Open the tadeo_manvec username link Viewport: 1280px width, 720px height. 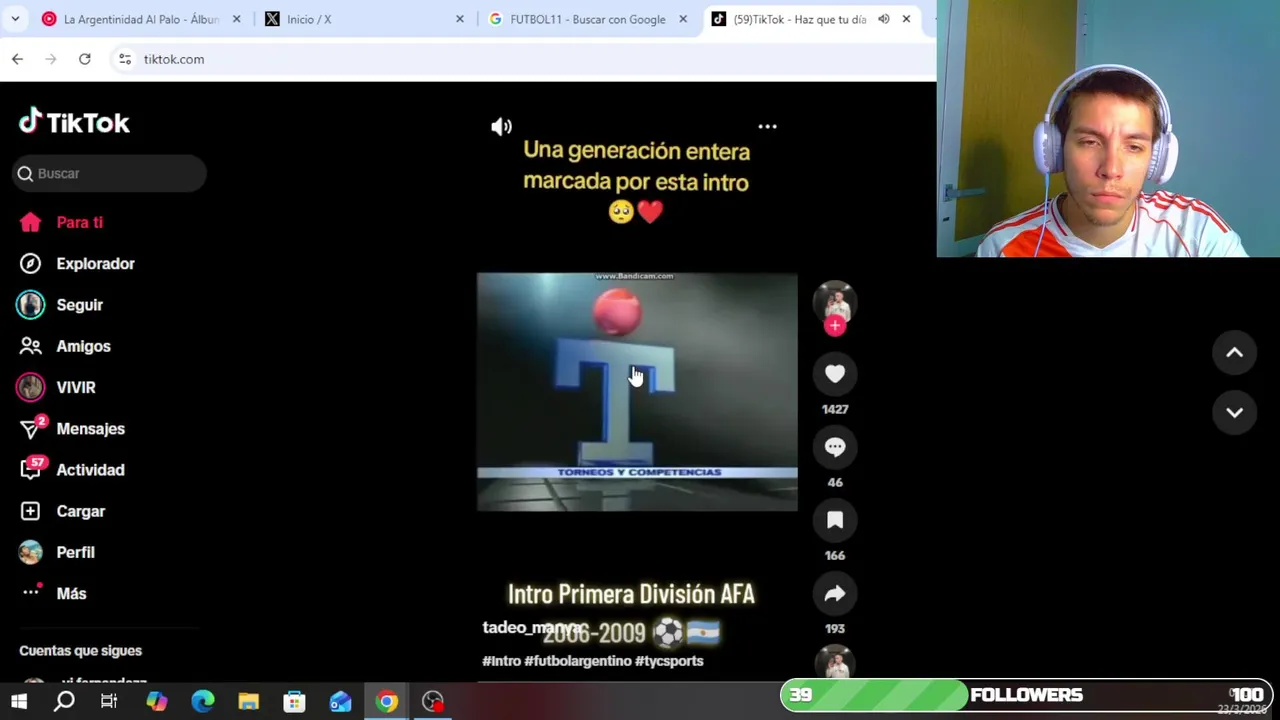point(531,627)
